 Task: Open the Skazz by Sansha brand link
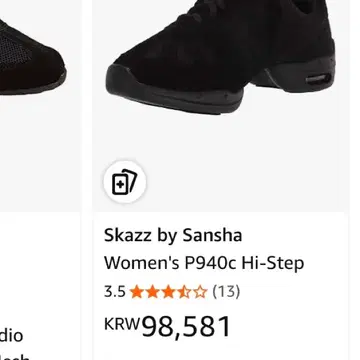(x=173, y=235)
